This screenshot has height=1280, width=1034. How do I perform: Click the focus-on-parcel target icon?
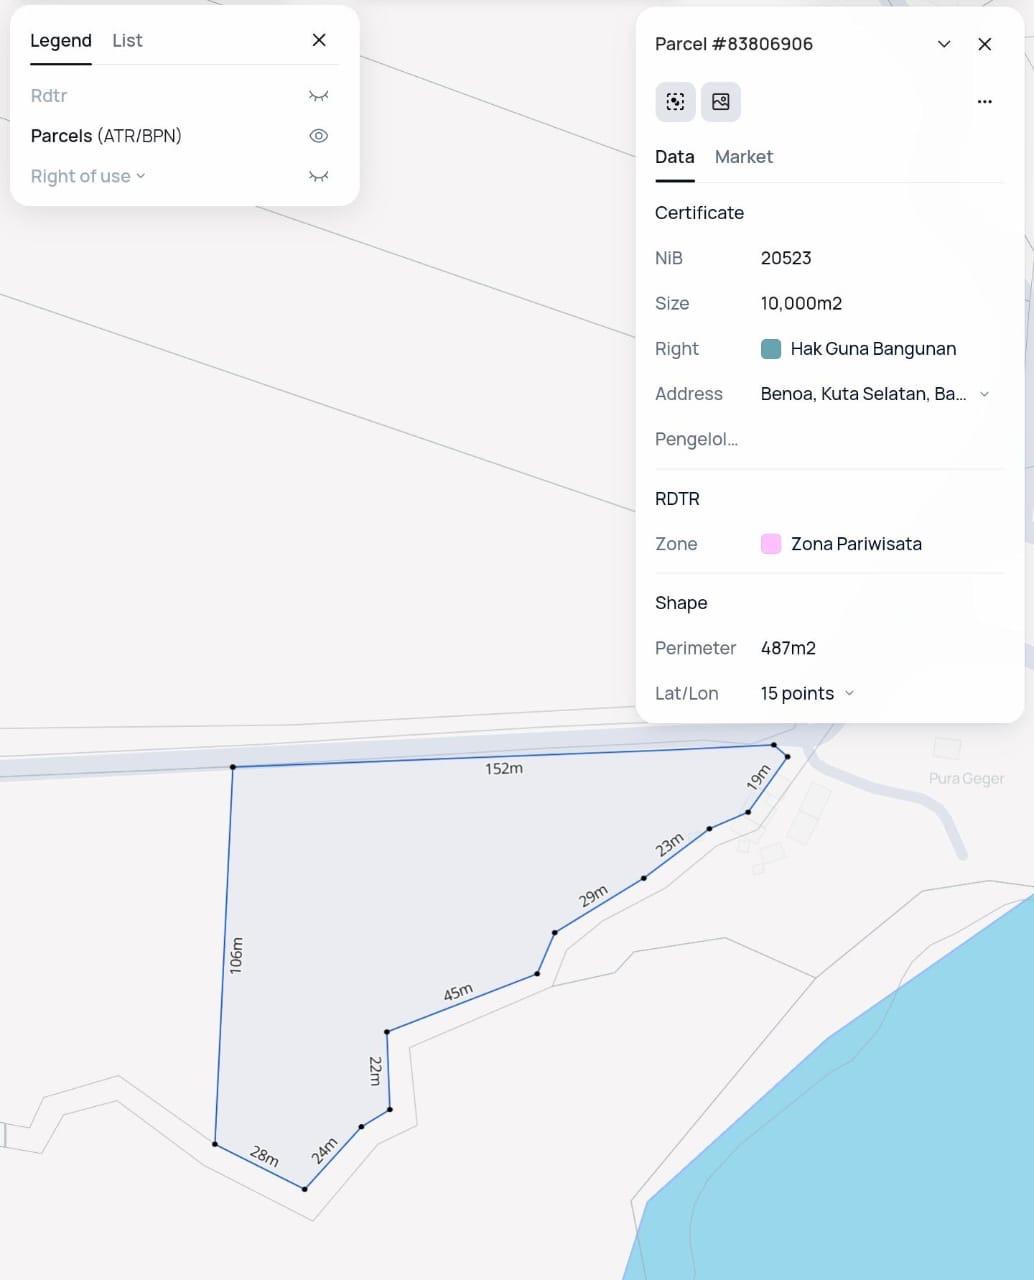pyautogui.click(x=675, y=102)
